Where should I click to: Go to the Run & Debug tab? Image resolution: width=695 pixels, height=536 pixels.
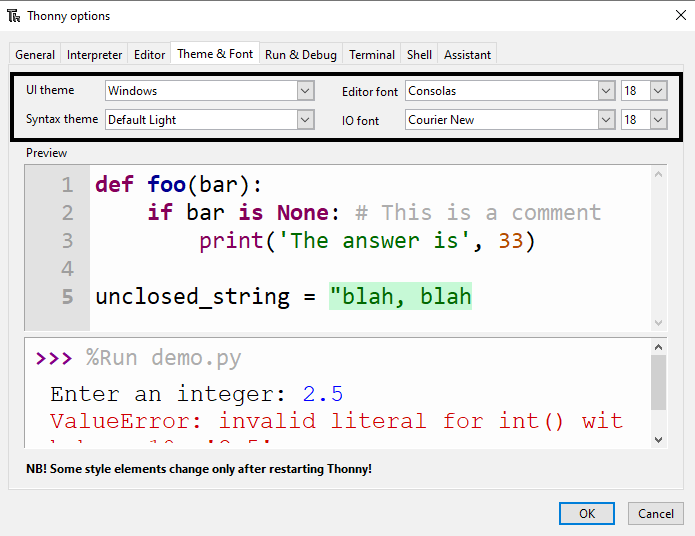[301, 55]
